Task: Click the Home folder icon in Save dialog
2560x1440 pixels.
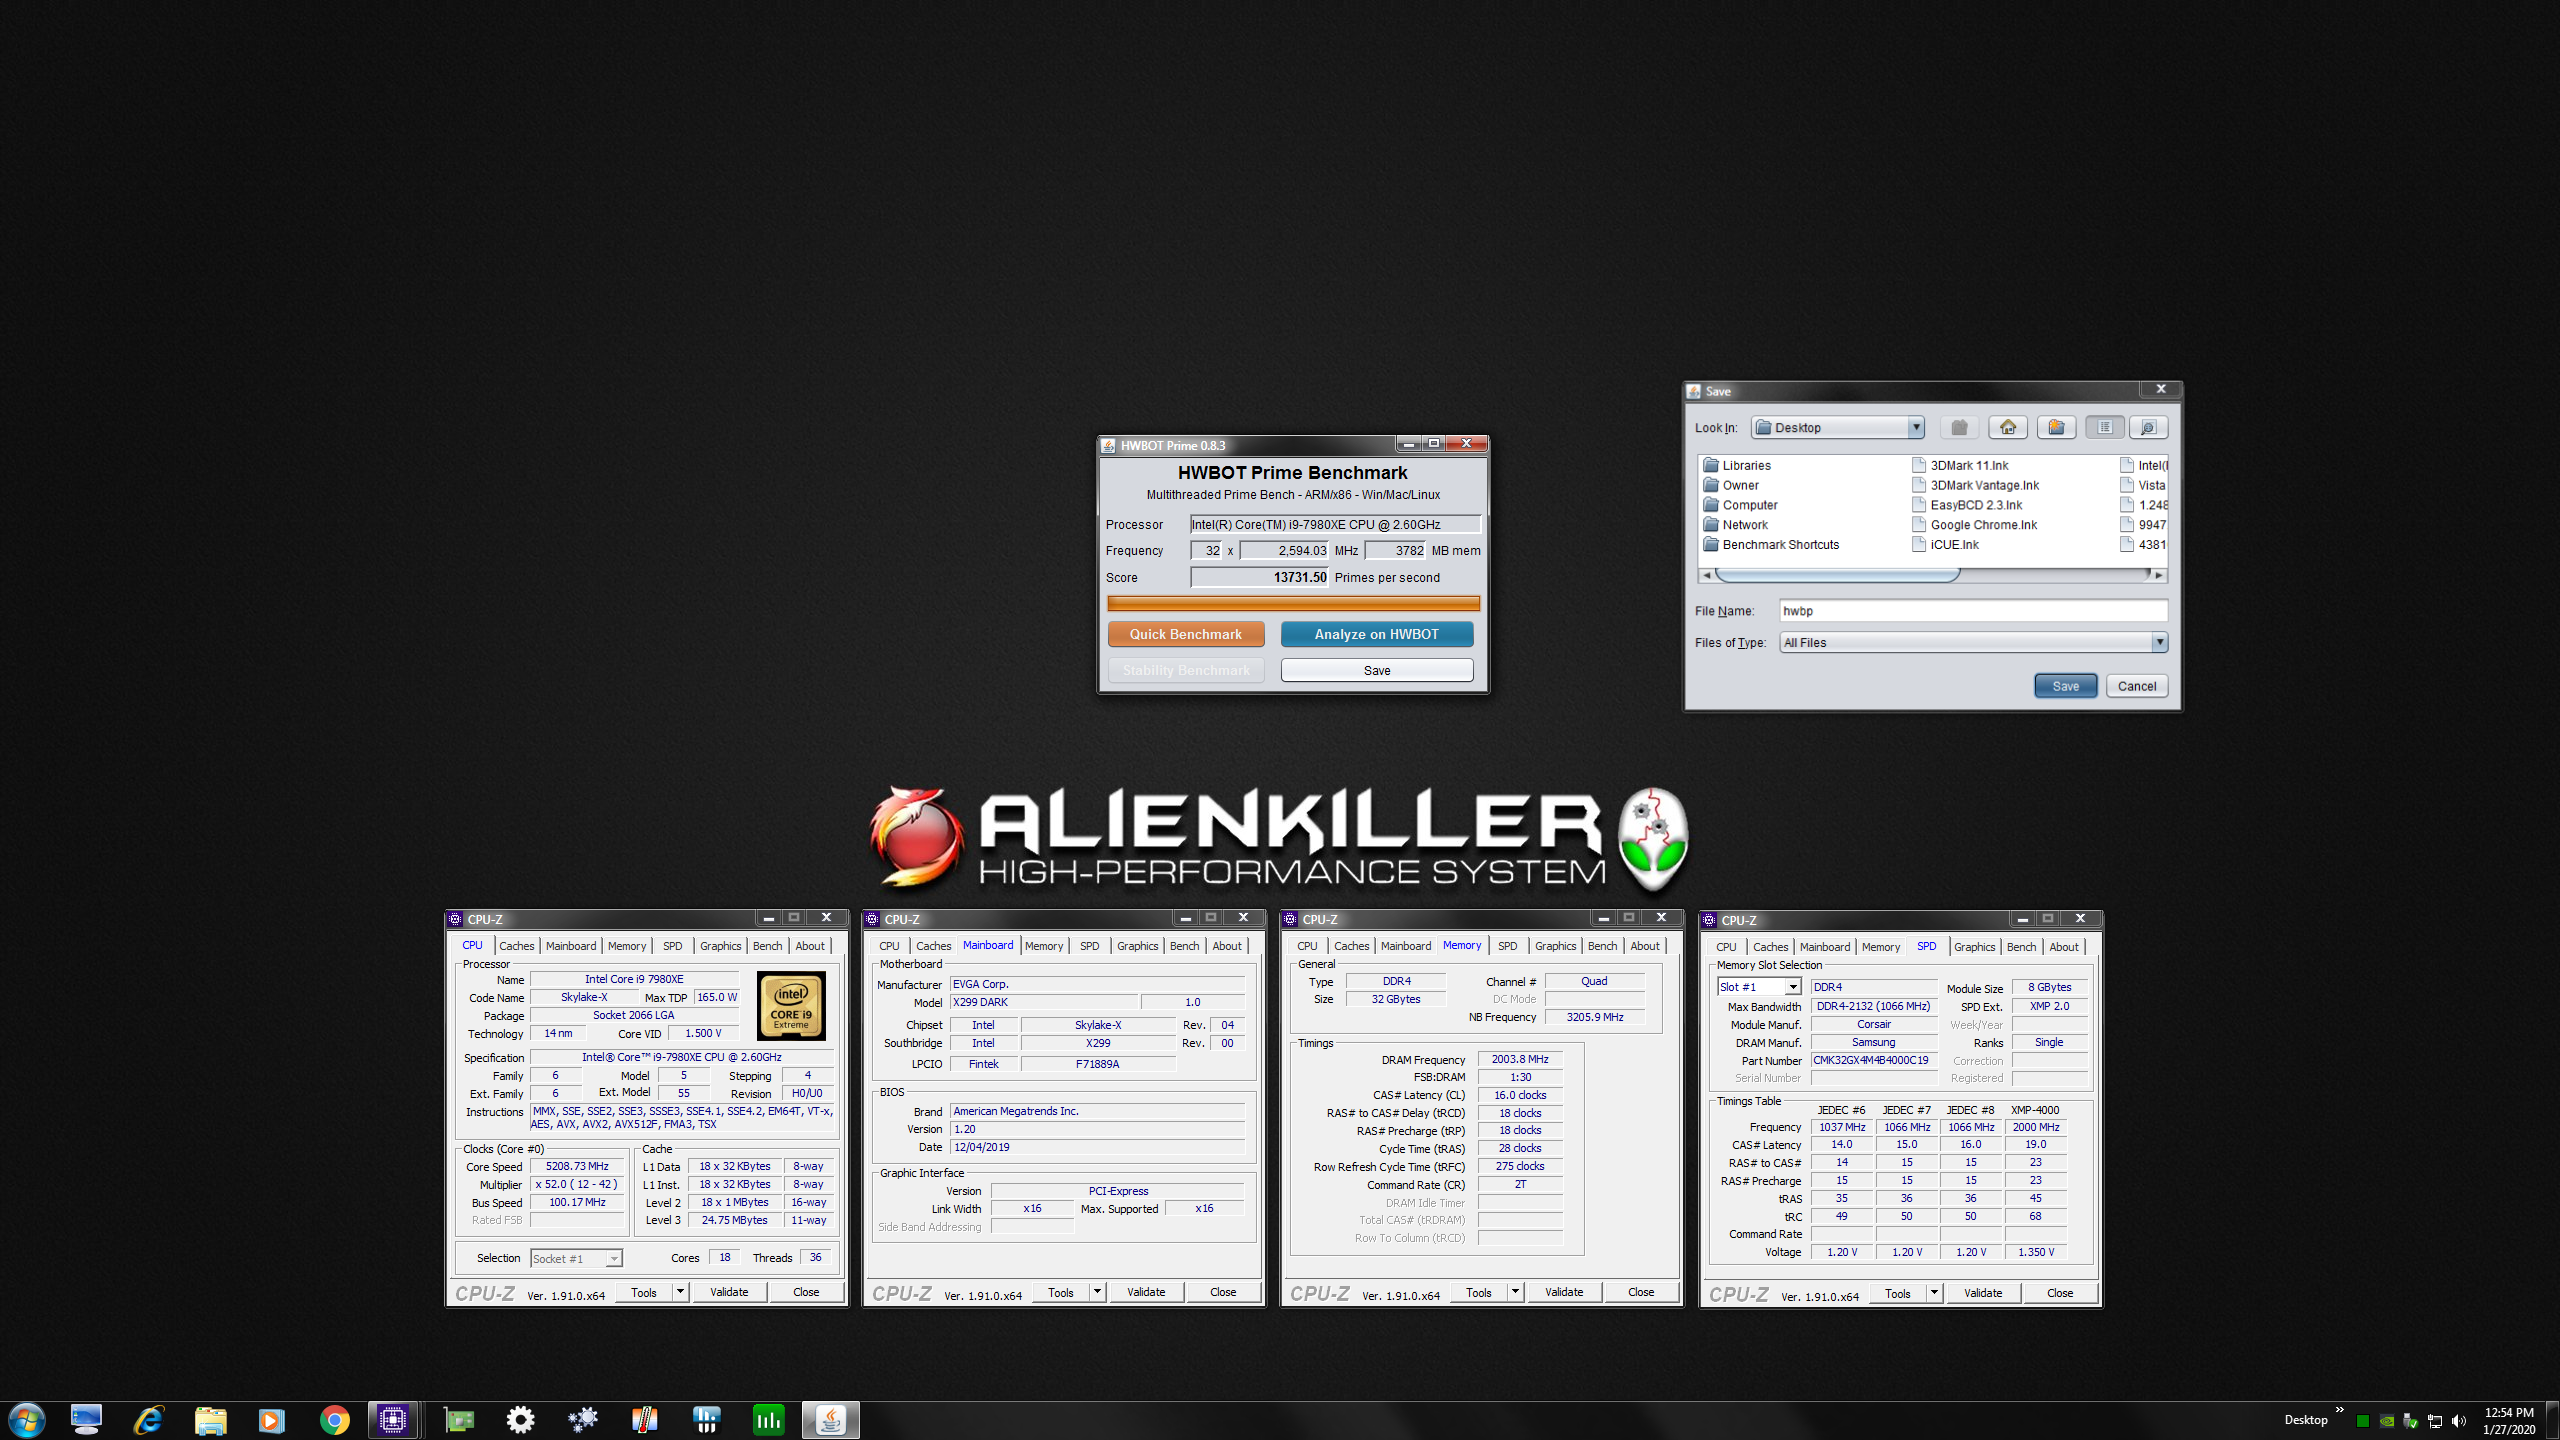Action: pyautogui.click(x=2008, y=428)
